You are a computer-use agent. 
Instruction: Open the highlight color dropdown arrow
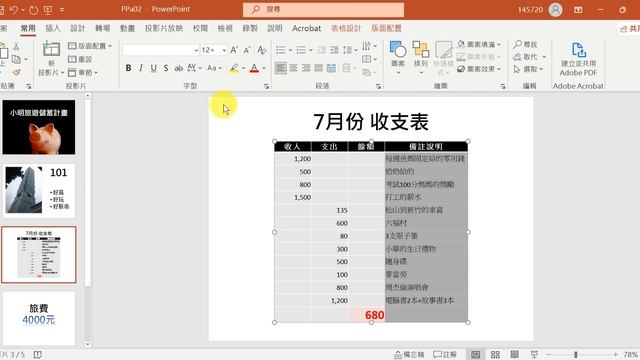(244, 68)
